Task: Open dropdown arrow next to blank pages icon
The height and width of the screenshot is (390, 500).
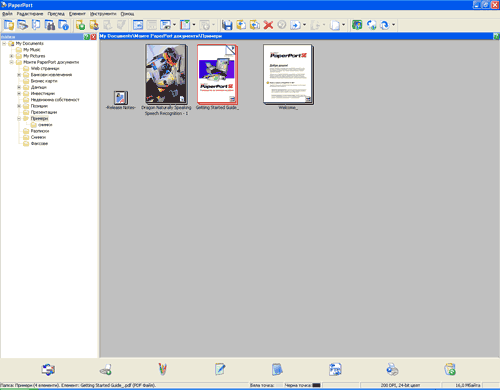Action: pos(343,25)
